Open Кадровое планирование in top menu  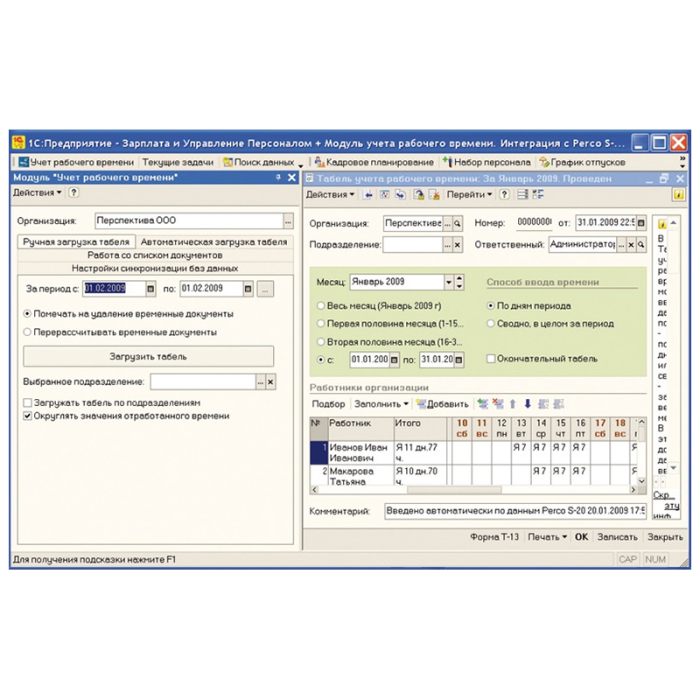pyautogui.click(x=374, y=162)
